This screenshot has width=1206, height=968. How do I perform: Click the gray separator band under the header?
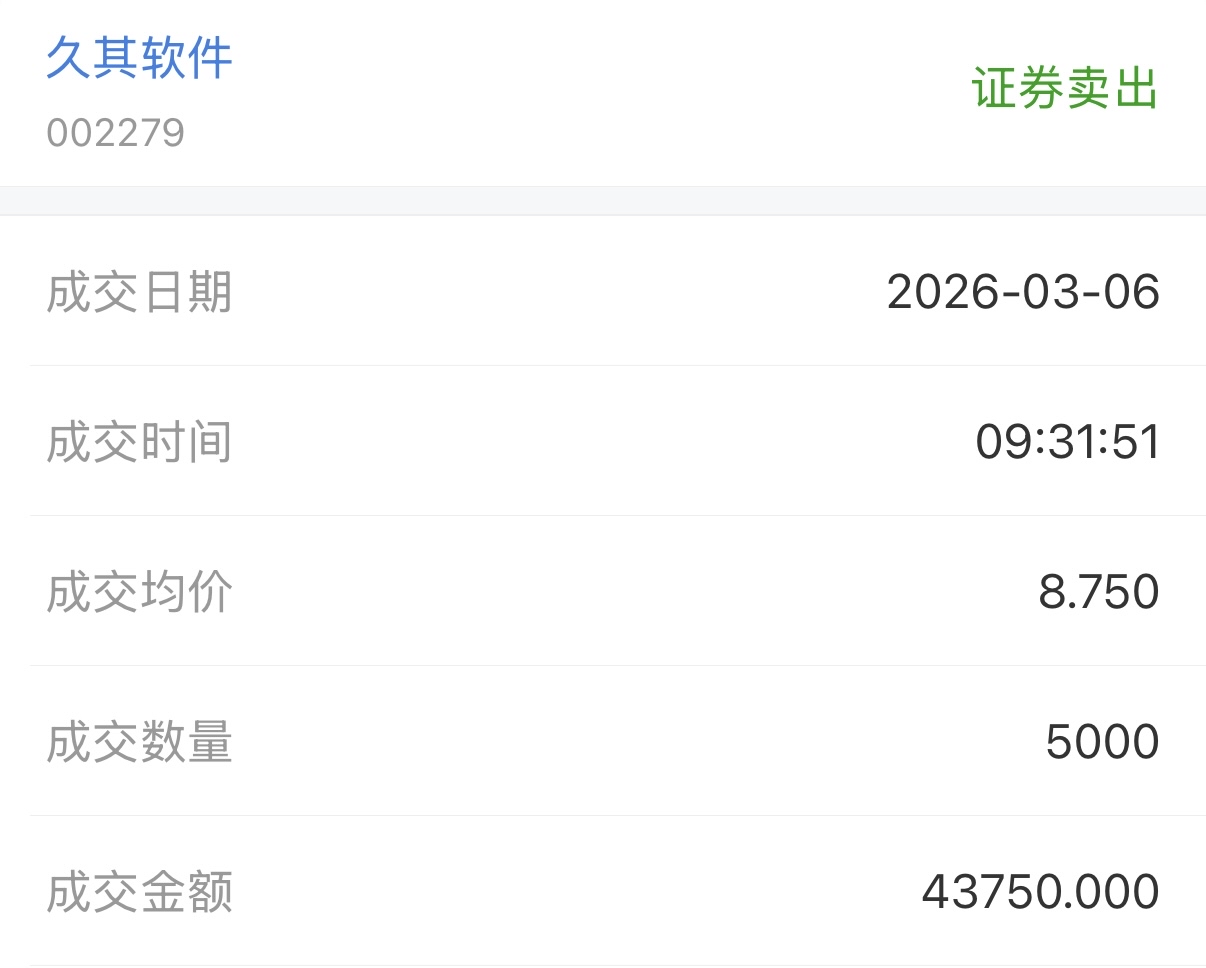[x=603, y=200]
